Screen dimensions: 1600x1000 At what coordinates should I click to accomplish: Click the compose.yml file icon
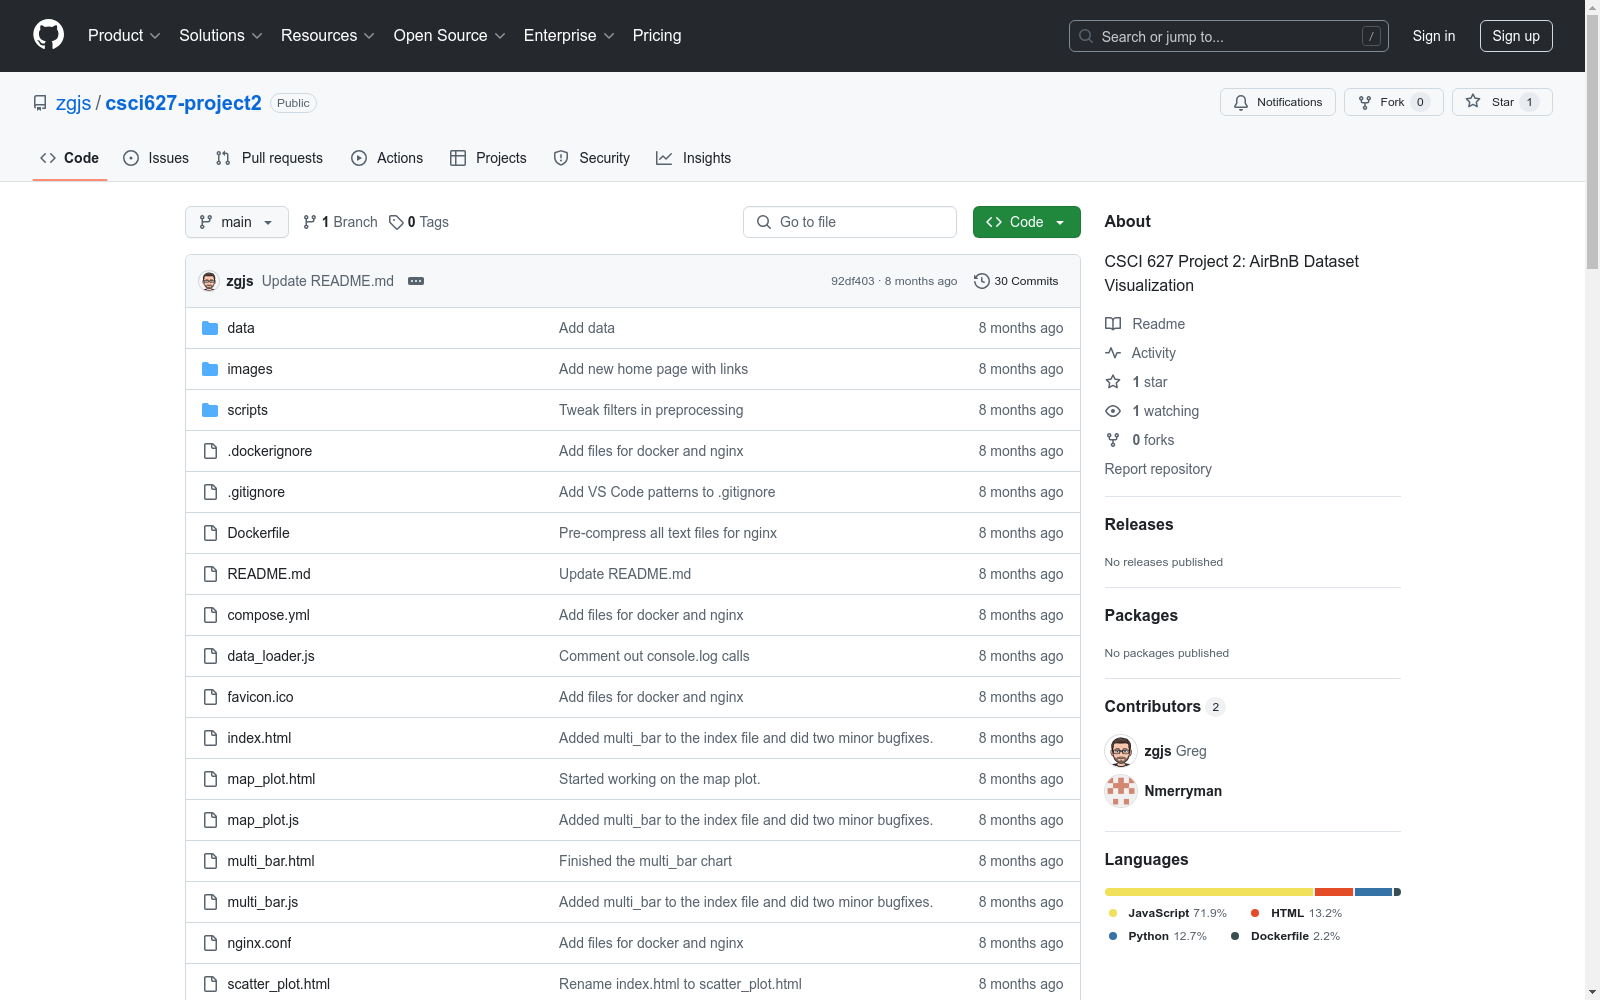[210, 615]
